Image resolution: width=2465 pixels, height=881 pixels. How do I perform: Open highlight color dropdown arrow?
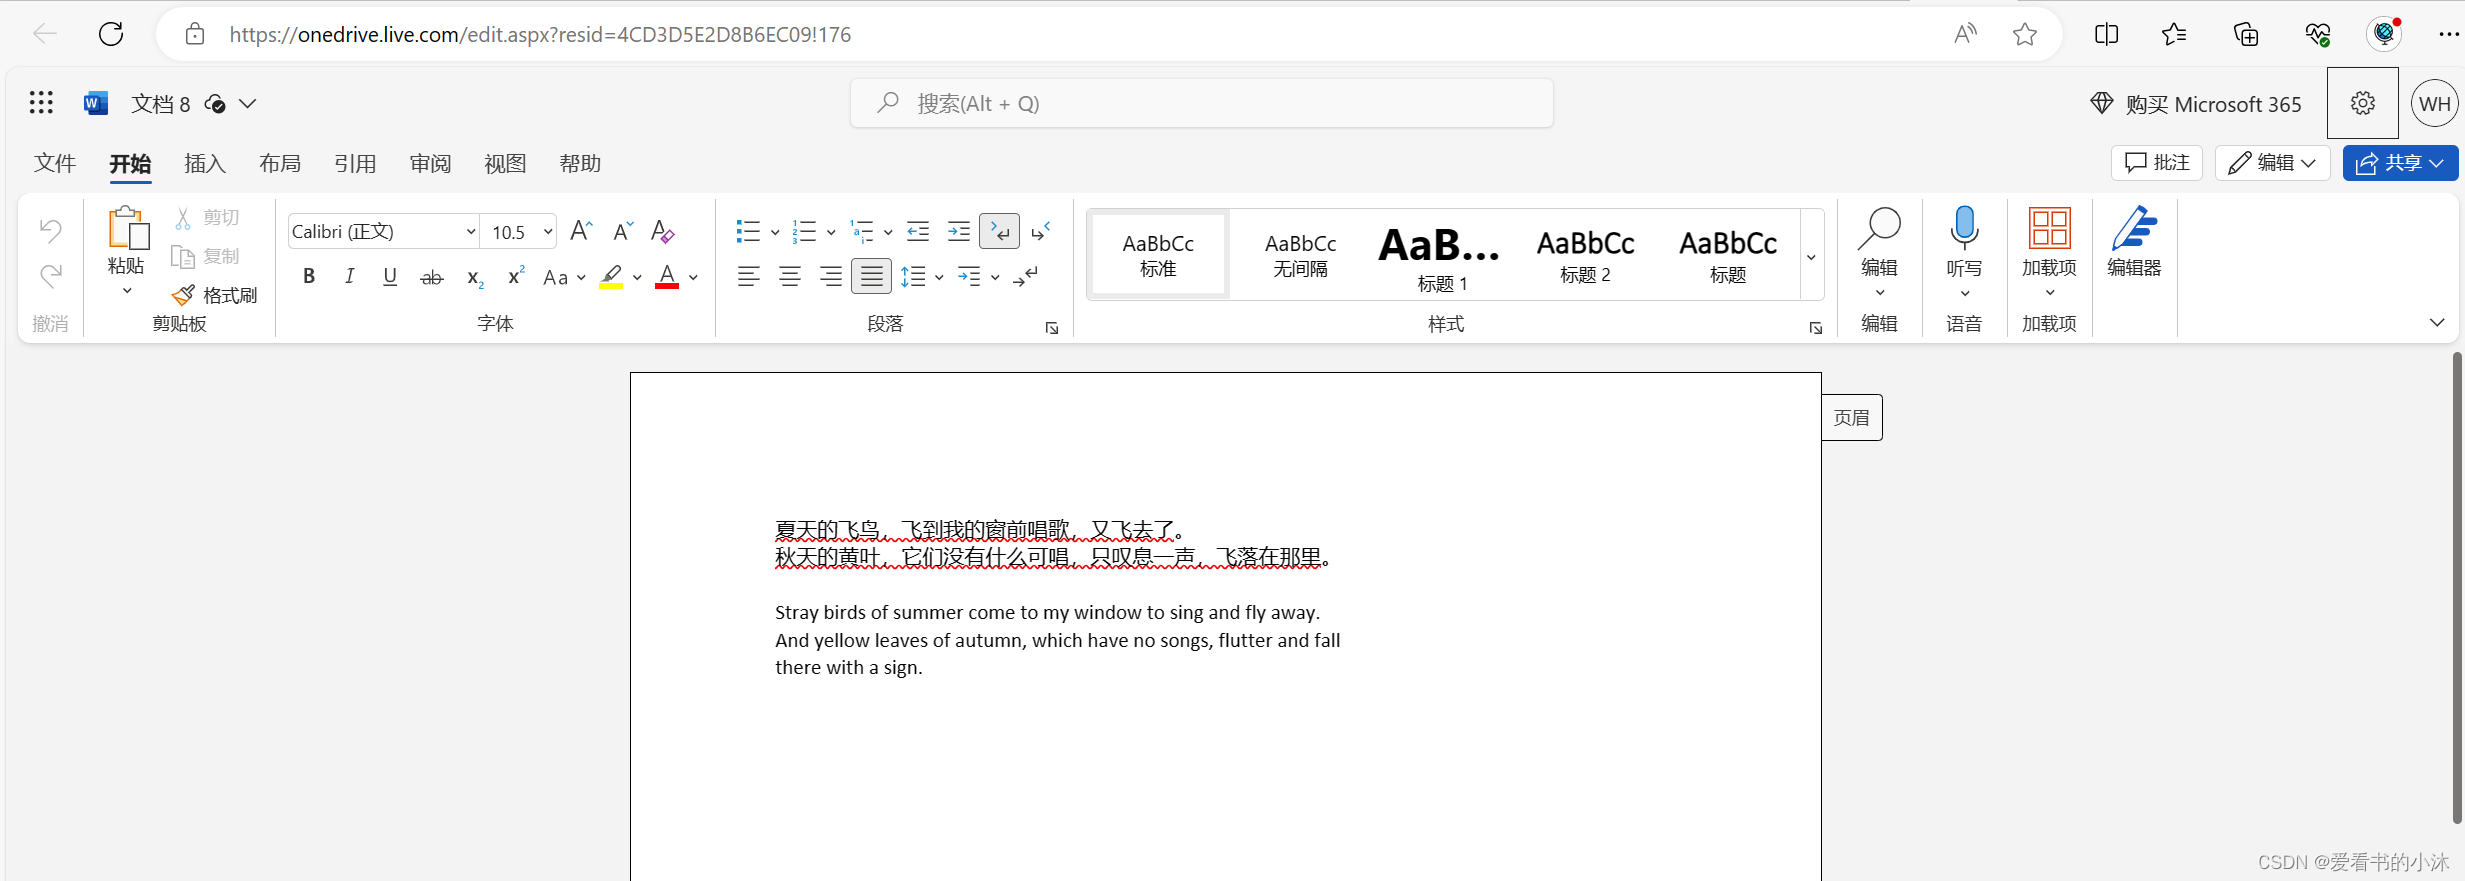tap(637, 278)
